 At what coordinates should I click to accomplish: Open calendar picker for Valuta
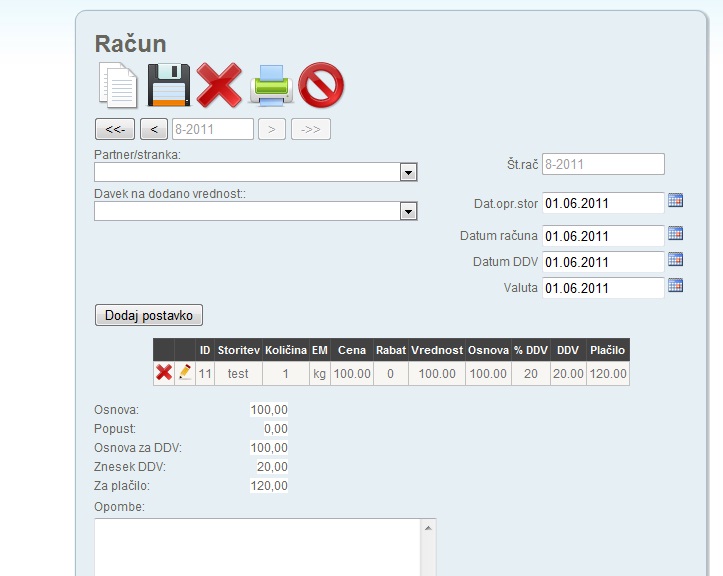pos(676,286)
